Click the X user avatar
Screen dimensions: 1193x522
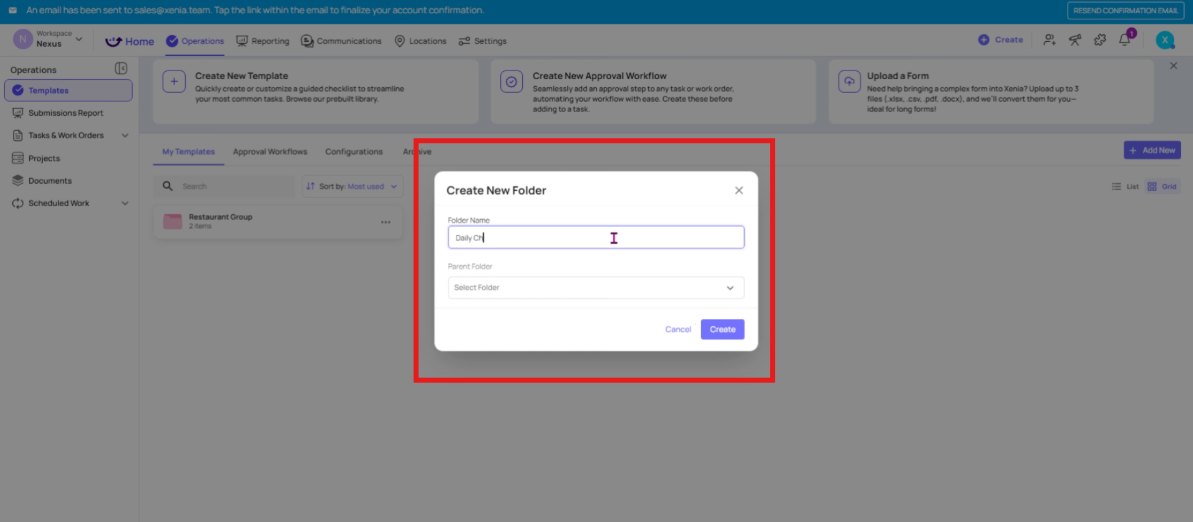pos(1164,40)
